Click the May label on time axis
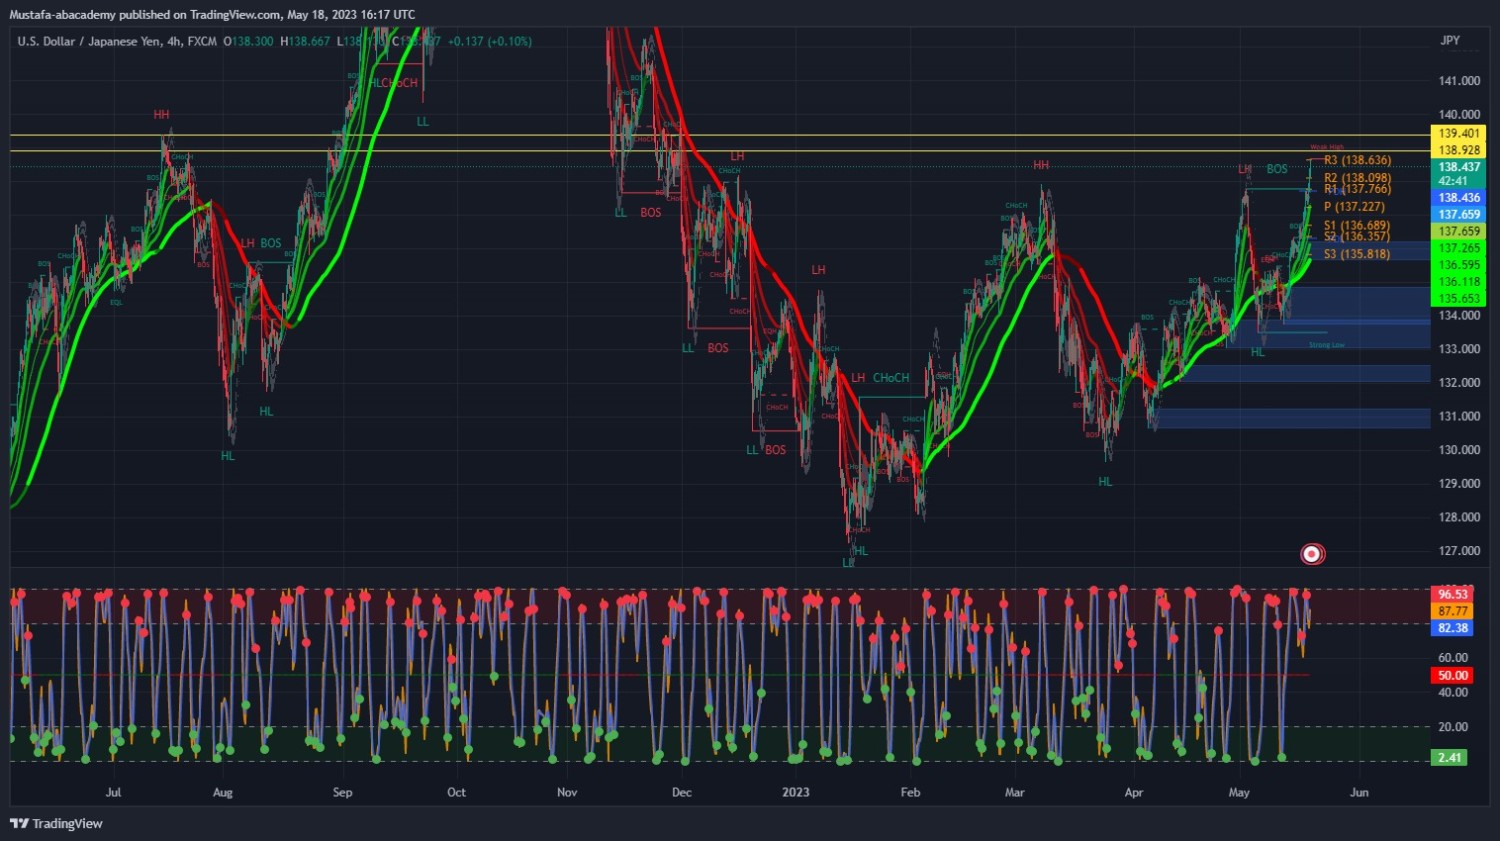The image size is (1500, 841). pyautogui.click(x=1239, y=792)
